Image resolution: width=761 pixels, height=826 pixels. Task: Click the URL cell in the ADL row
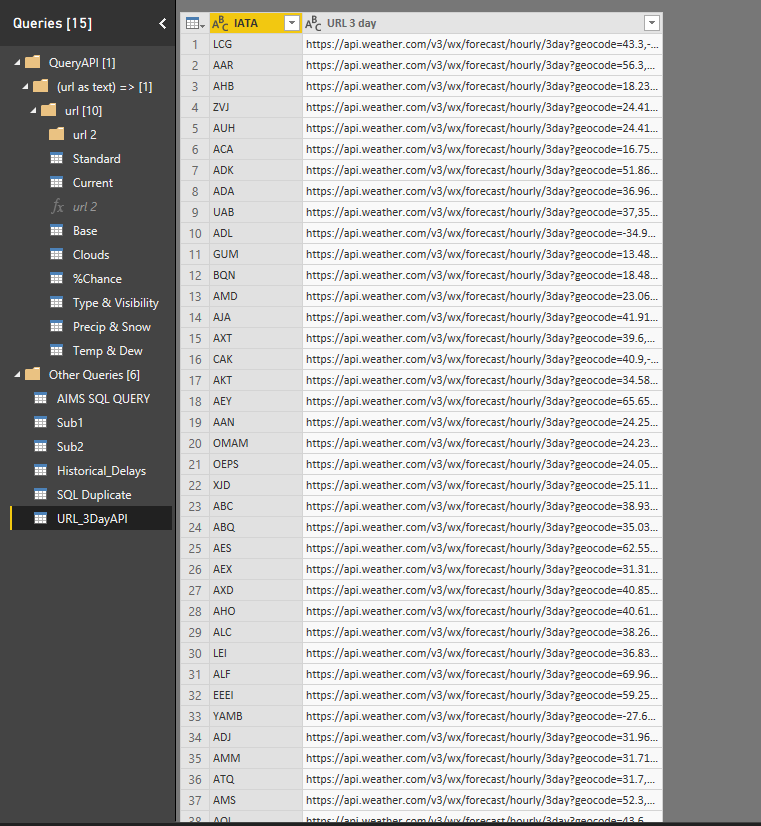(482, 233)
